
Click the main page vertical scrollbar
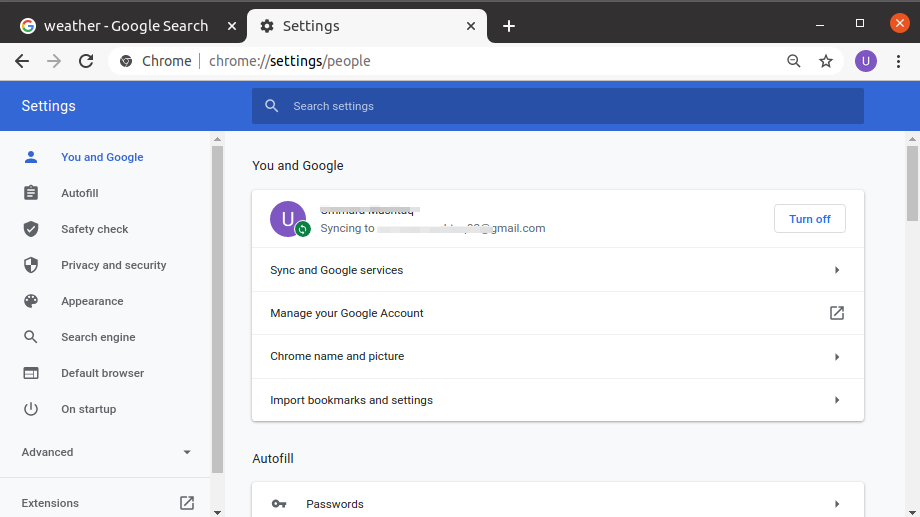point(912,182)
